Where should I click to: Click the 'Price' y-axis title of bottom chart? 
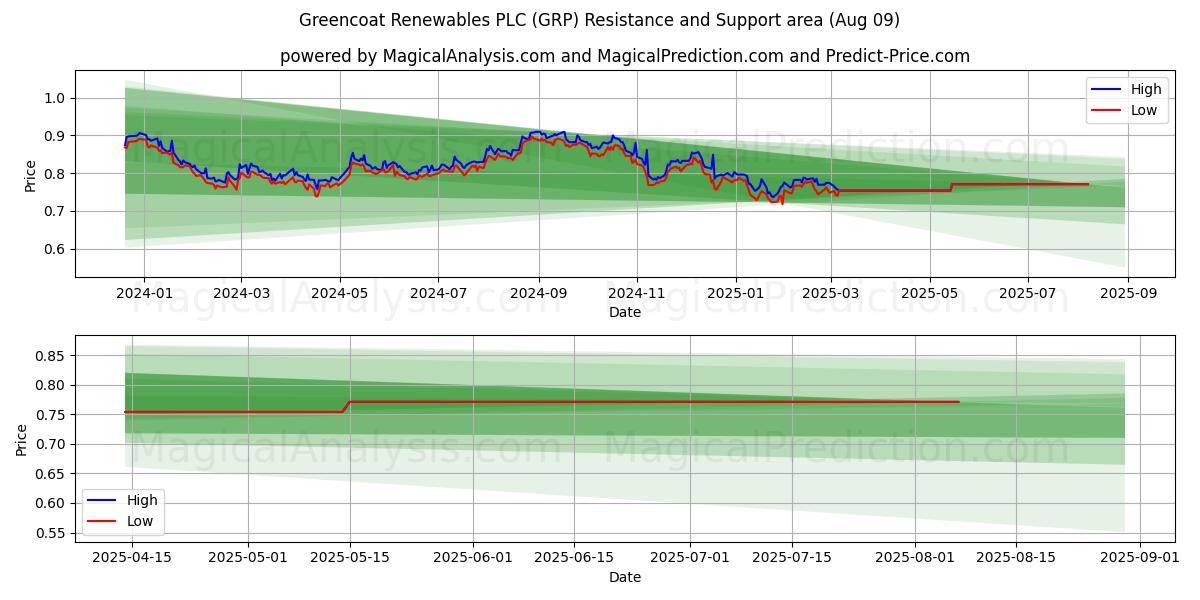click(22, 440)
